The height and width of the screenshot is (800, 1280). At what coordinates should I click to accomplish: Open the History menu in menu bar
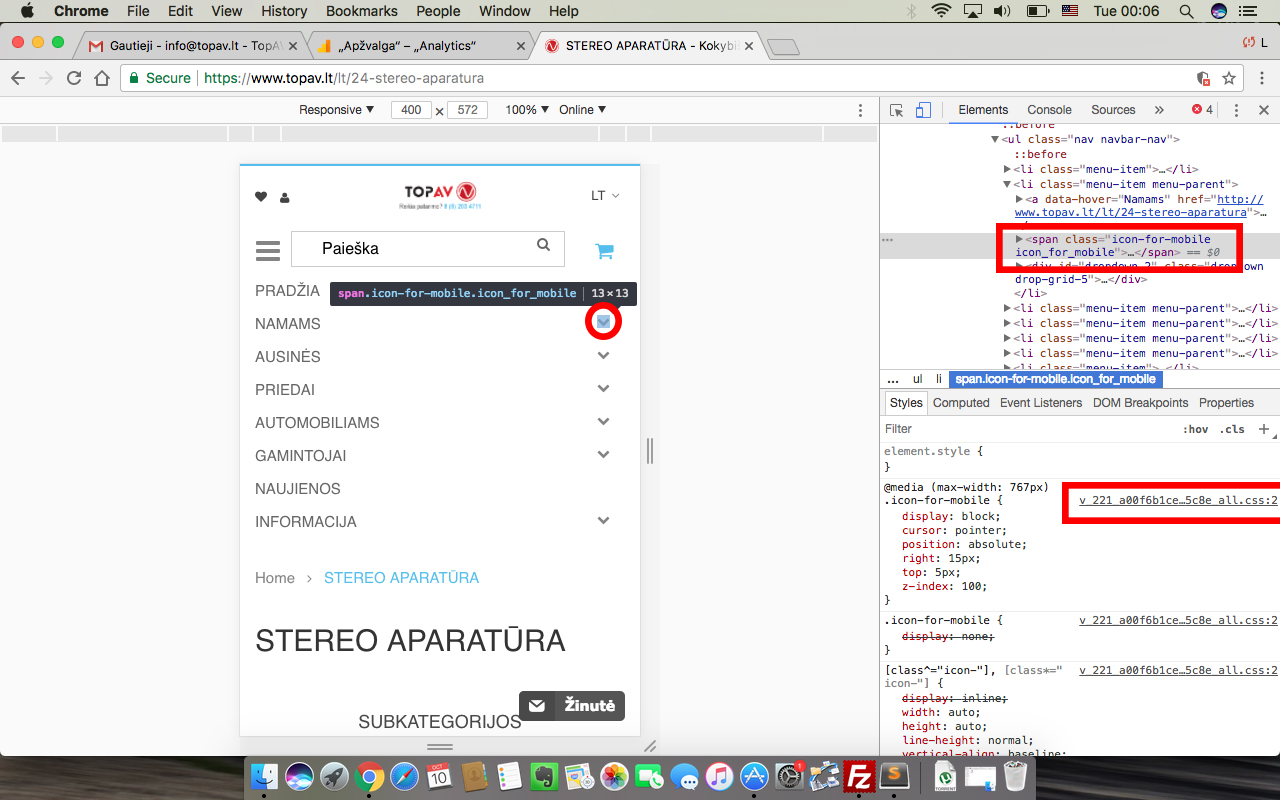284,11
